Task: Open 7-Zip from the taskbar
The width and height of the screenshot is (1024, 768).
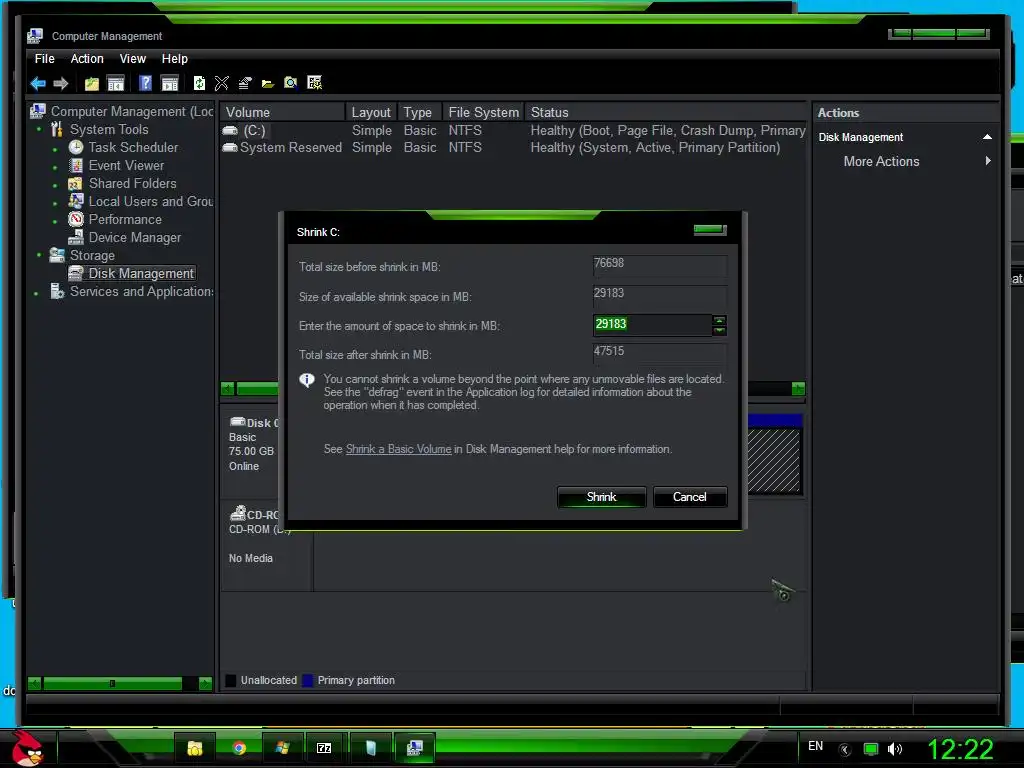Action: point(324,748)
